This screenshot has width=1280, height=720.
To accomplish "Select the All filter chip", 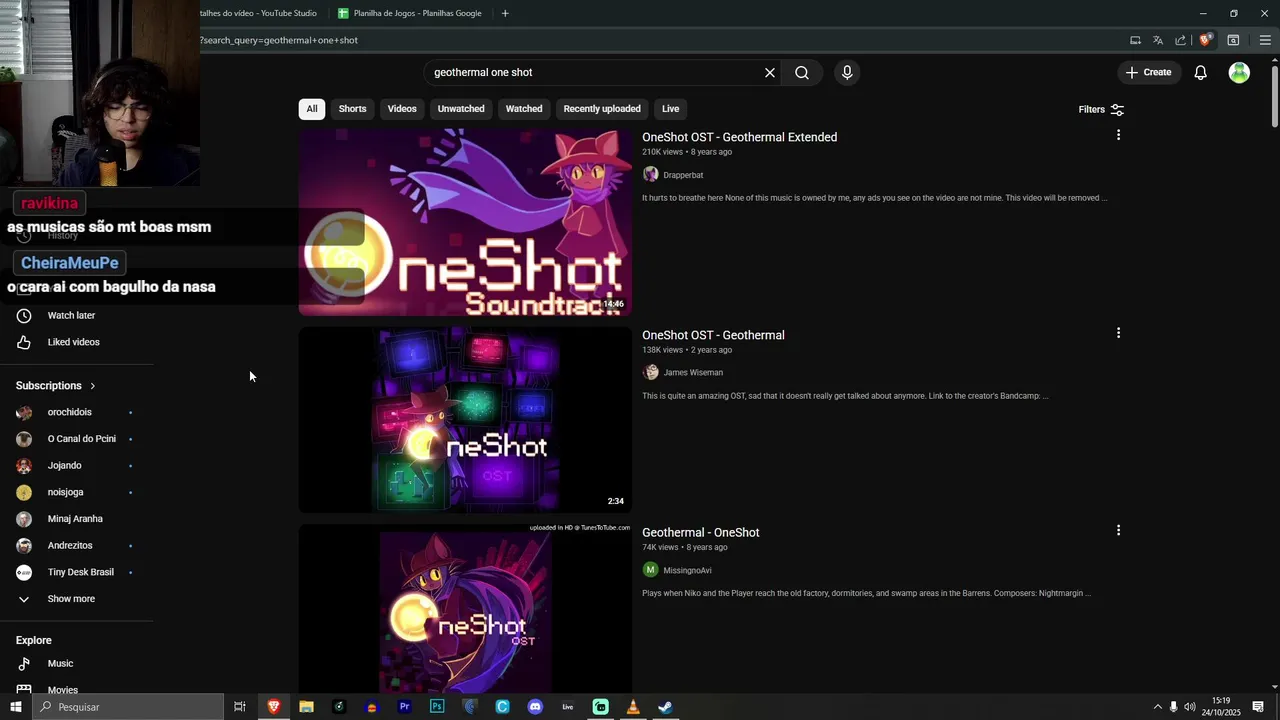I will (312, 109).
